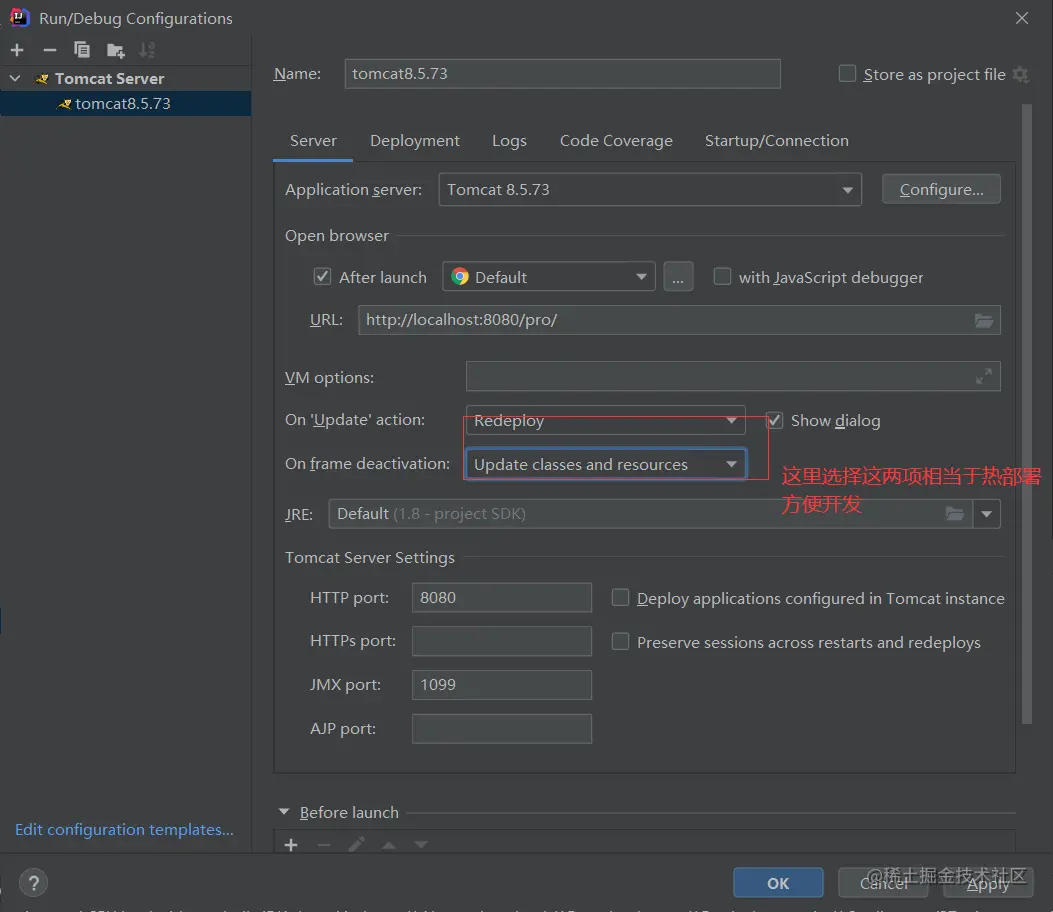Click the Name input field
The height and width of the screenshot is (912, 1053).
563,73
